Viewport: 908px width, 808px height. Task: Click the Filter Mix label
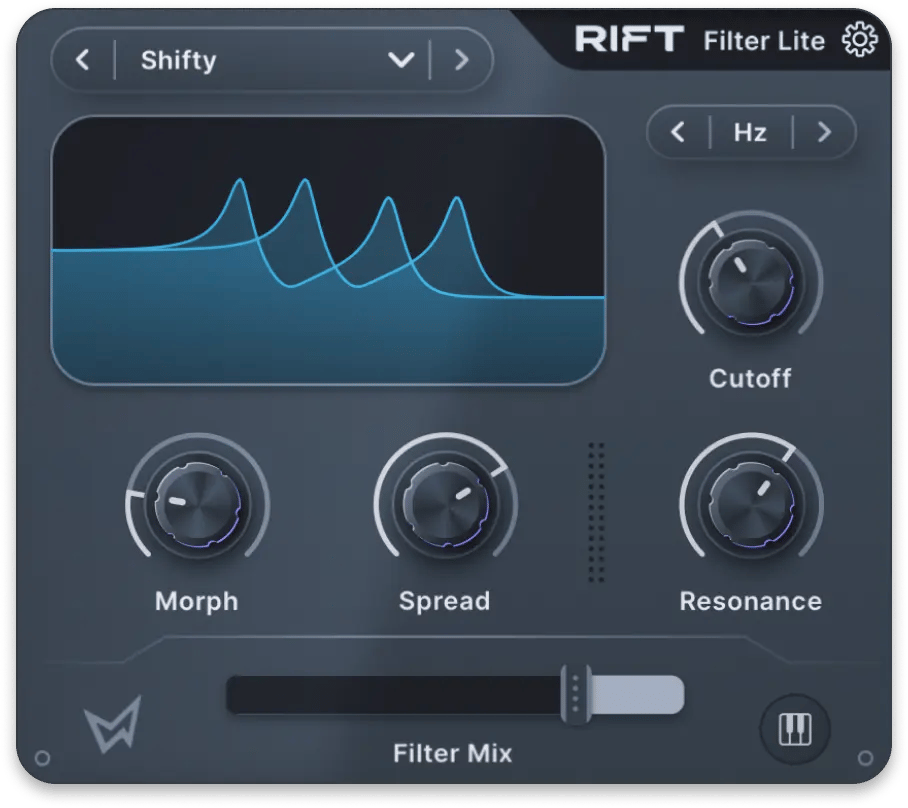453,754
